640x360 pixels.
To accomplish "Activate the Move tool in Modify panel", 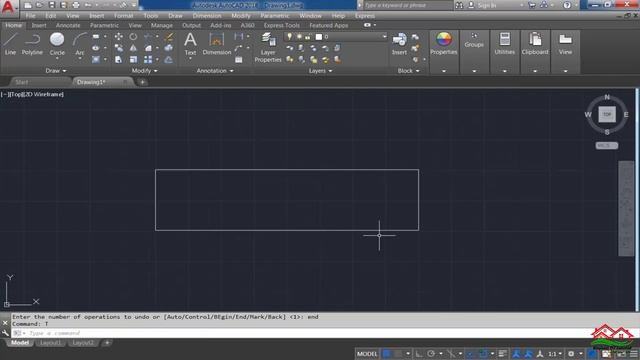I will pyautogui.click(x=118, y=37).
